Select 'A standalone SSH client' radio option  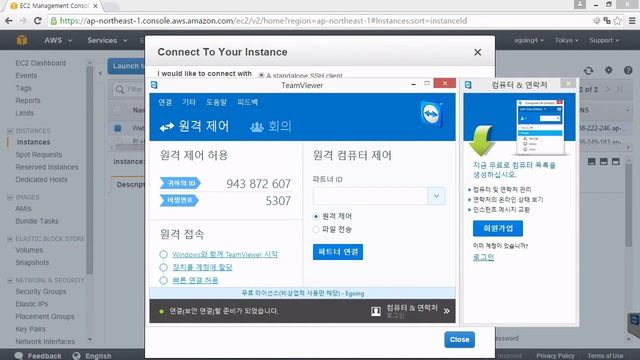(x=261, y=76)
